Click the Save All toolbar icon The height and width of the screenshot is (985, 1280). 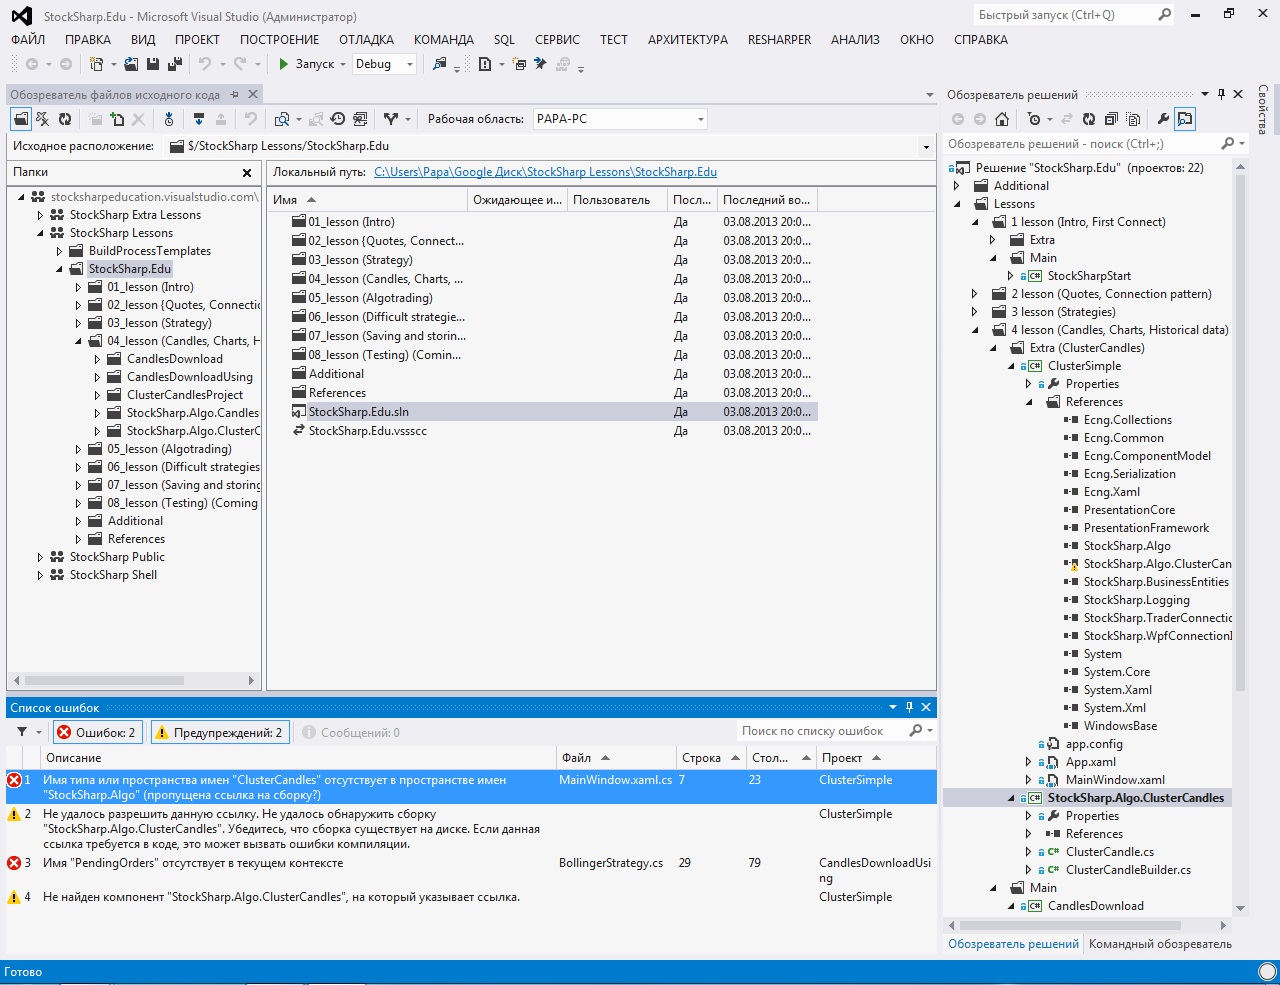click(174, 64)
